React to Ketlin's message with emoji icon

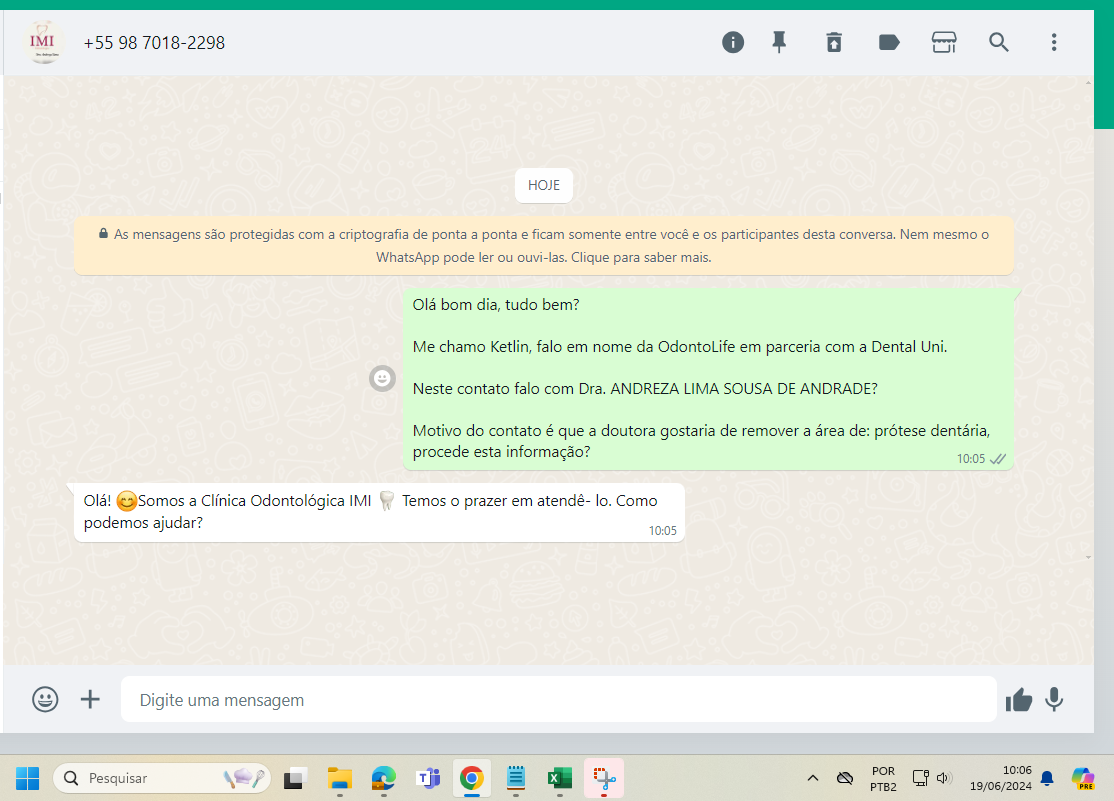(382, 378)
